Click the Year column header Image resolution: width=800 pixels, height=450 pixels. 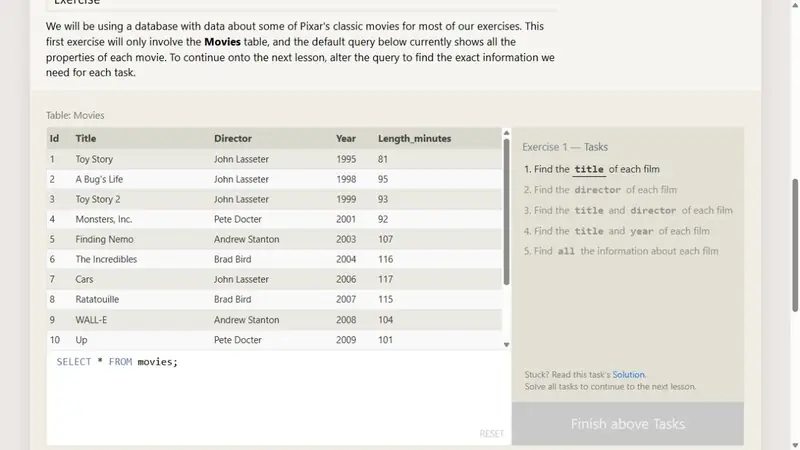[x=346, y=138]
